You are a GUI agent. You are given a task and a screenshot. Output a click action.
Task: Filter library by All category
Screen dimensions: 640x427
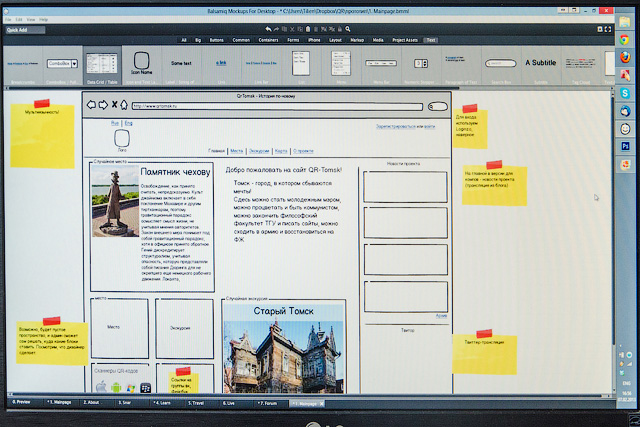(x=184, y=40)
